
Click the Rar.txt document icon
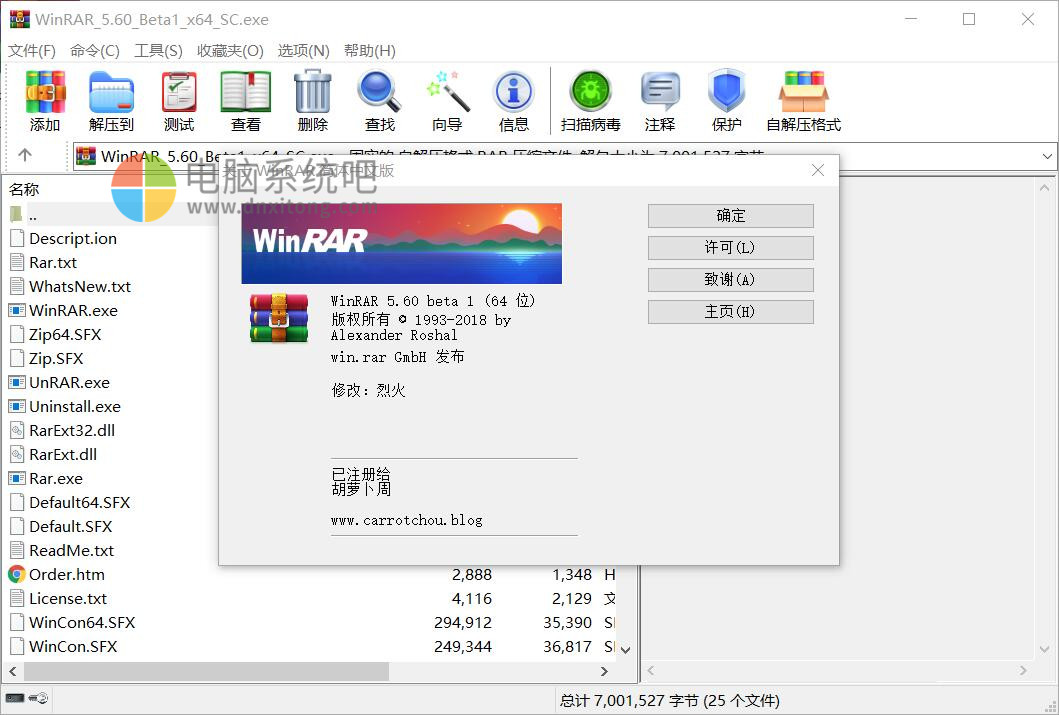(x=17, y=263)
